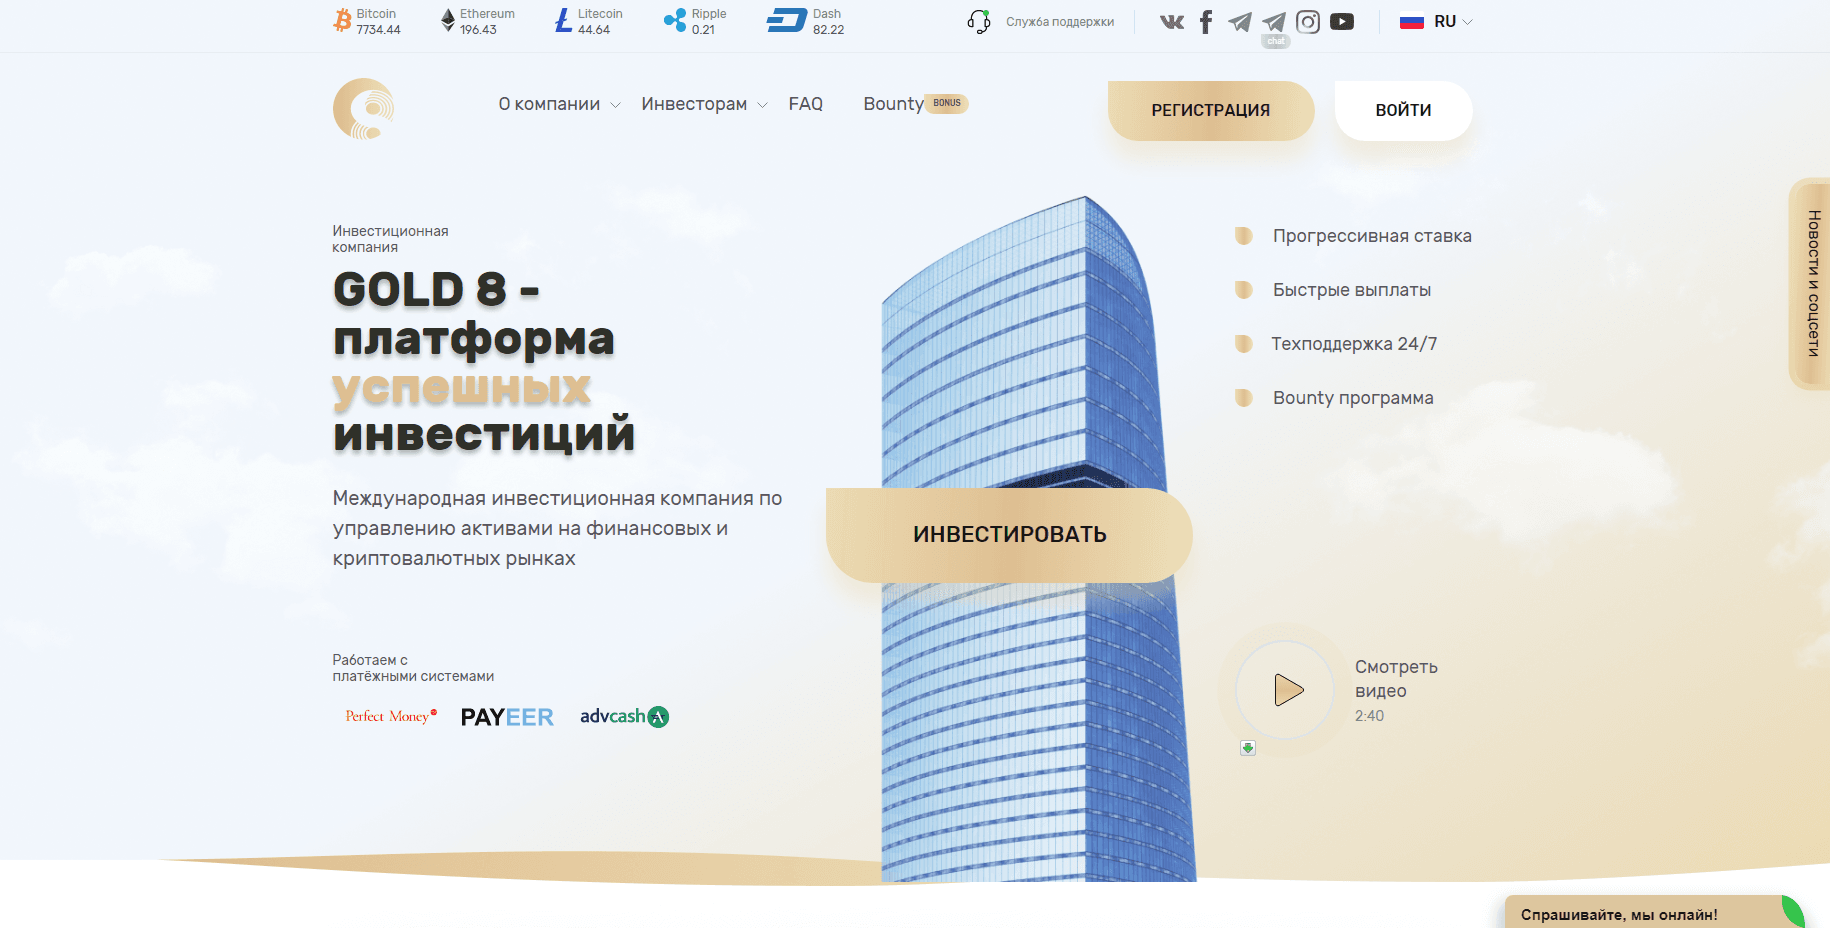Open the VK social page icon
The height and width of the screenshot is (928, 1830).
pyautogui.click(x=1171, y=22)
